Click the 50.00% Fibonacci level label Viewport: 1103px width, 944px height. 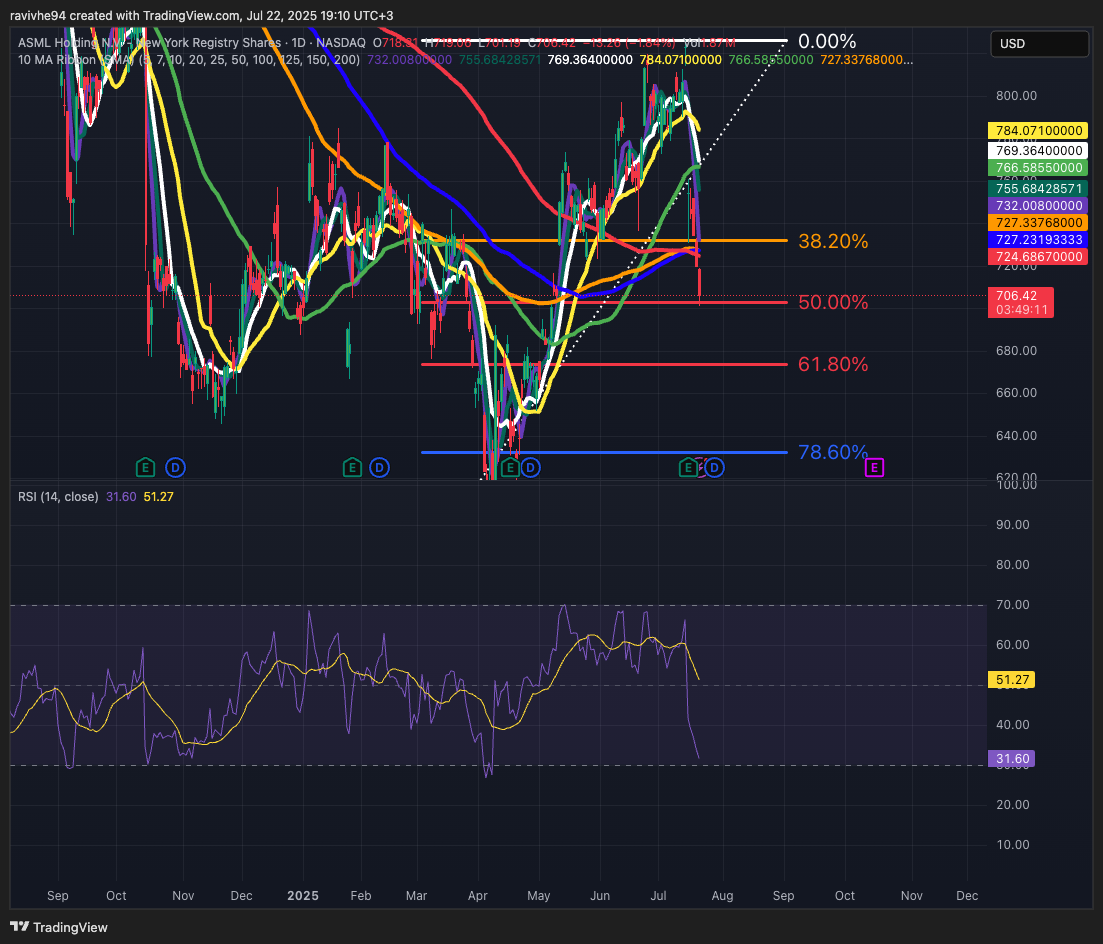833,302
